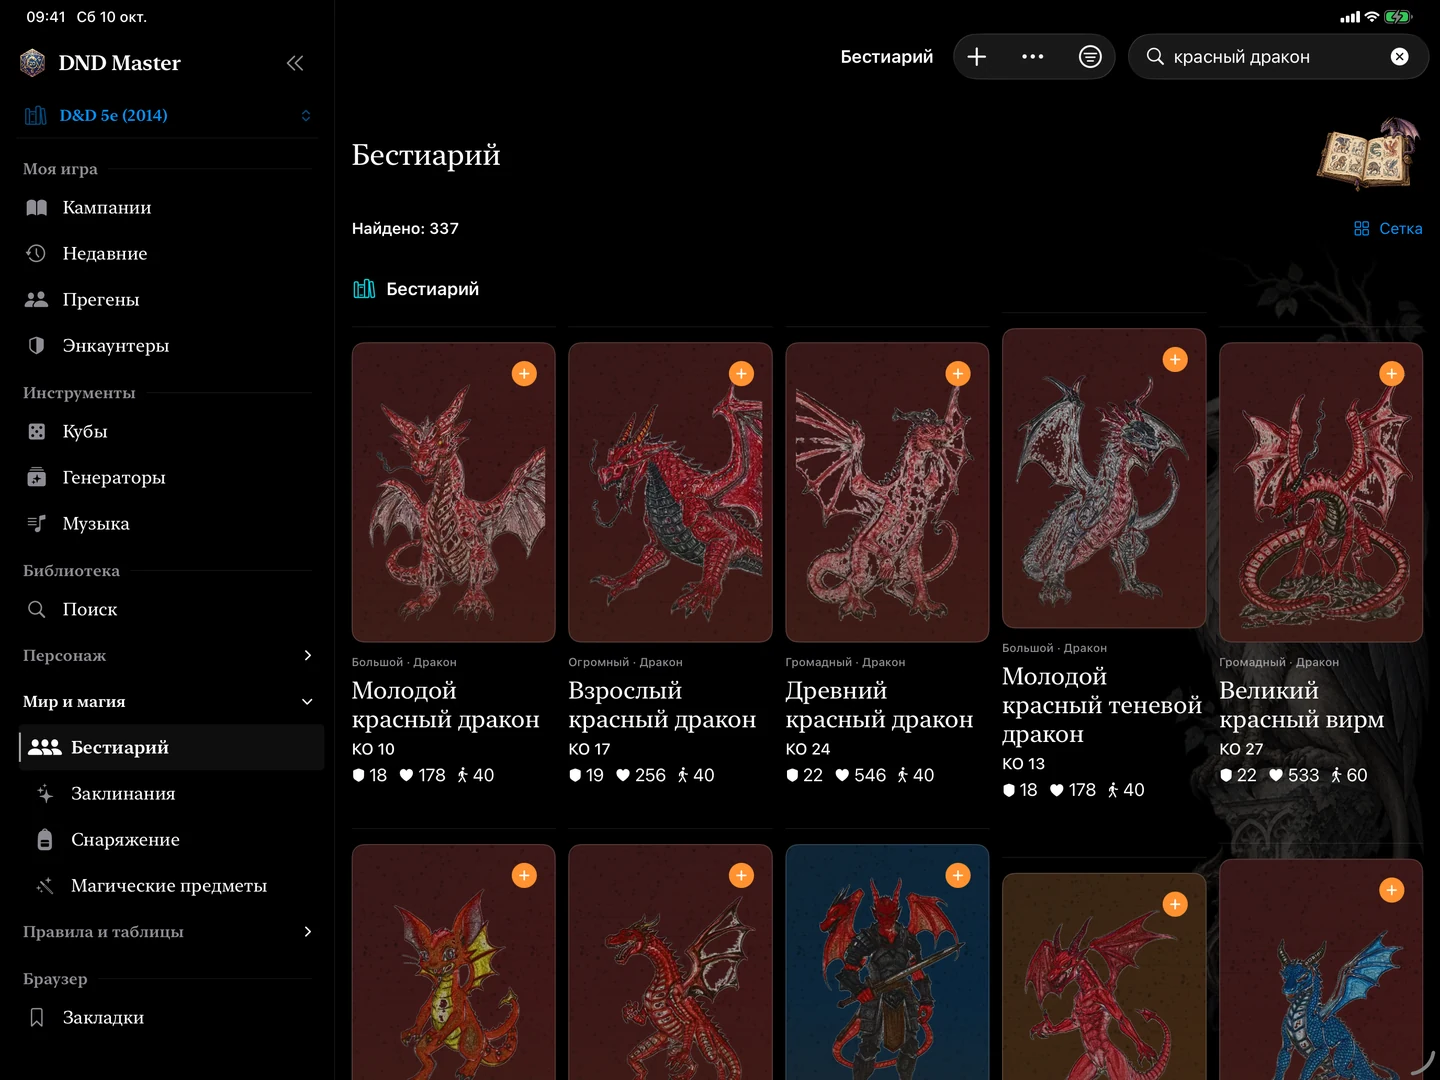
Task: Collapse the sidebar with the double chevron
Action: pyautogui.click(x=295, y=63)
